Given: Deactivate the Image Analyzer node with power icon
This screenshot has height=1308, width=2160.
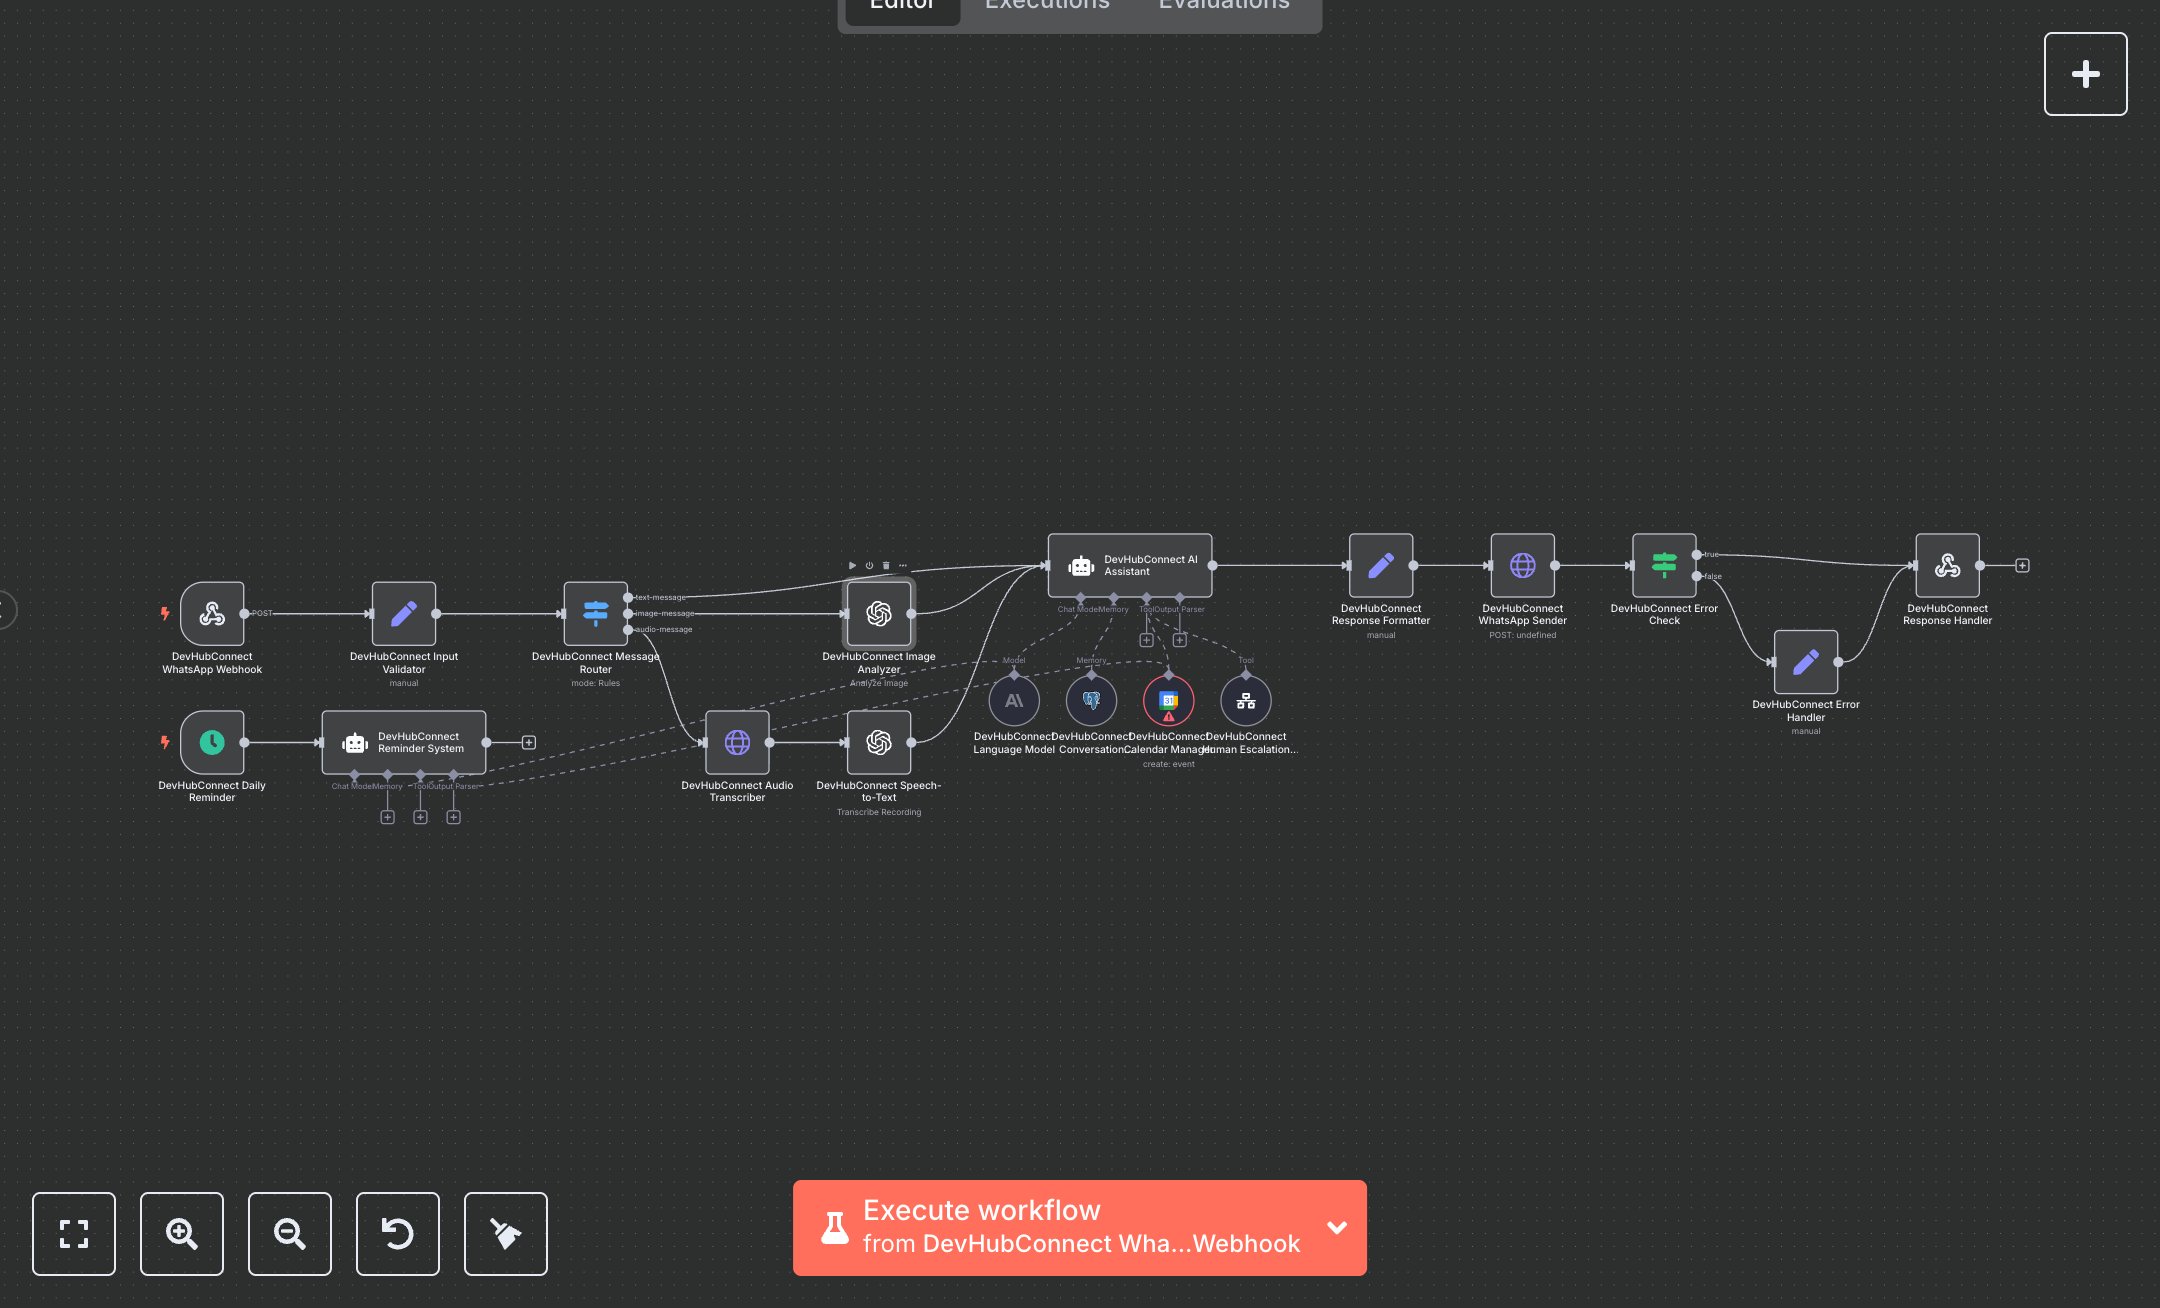Looking at the screenshot, I should click(869, 566).
